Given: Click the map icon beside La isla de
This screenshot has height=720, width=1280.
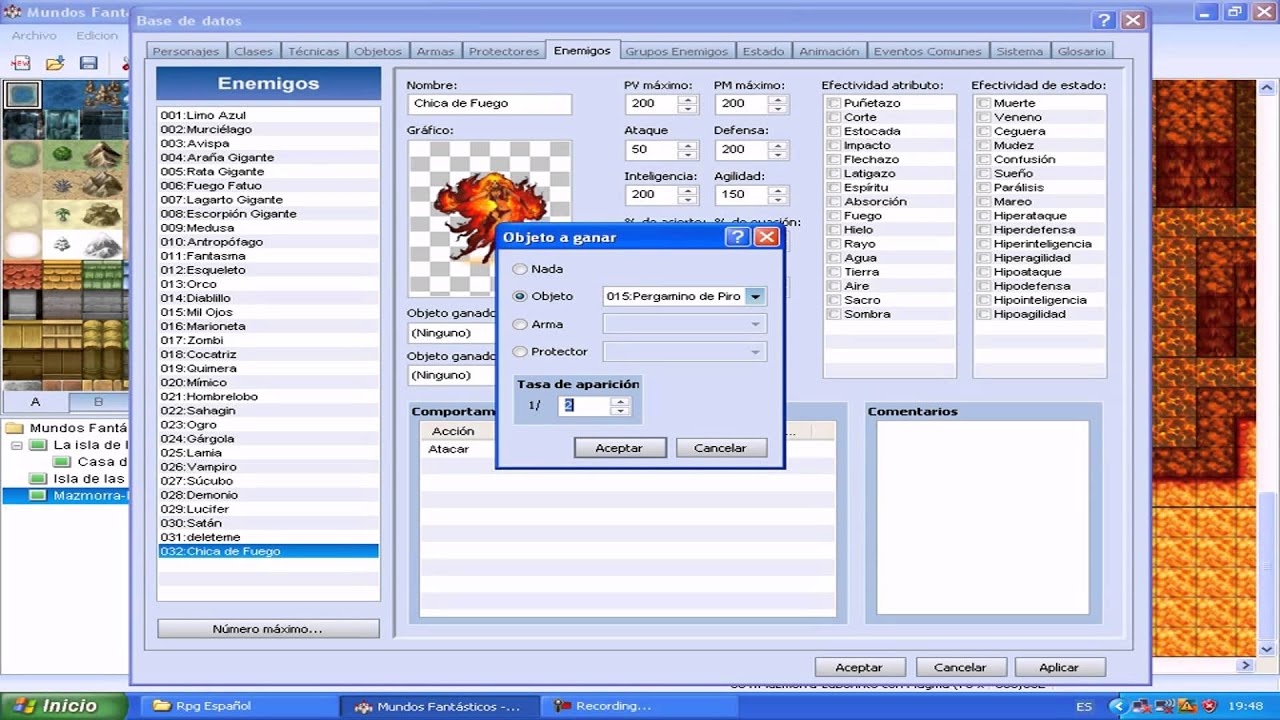Looking at the screenshot, I should point(38,444).
